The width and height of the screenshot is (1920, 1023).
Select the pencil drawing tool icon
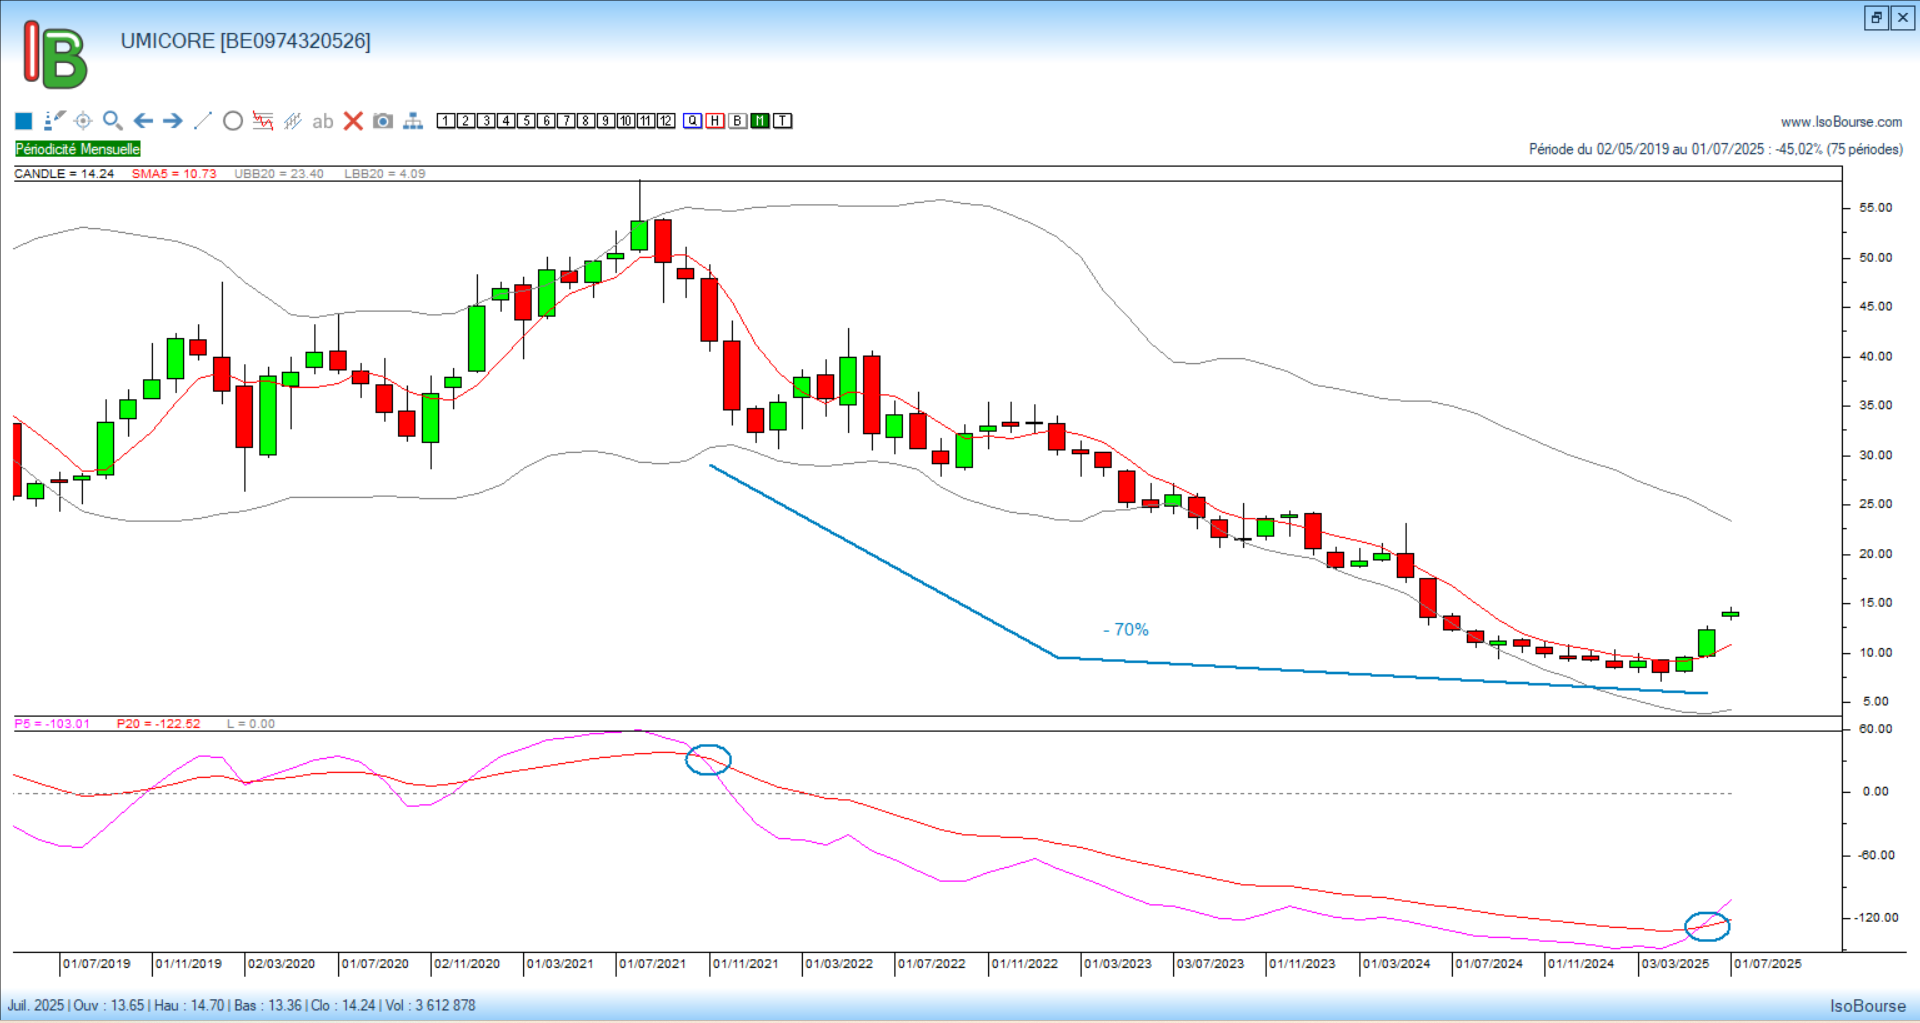[54, 121]
